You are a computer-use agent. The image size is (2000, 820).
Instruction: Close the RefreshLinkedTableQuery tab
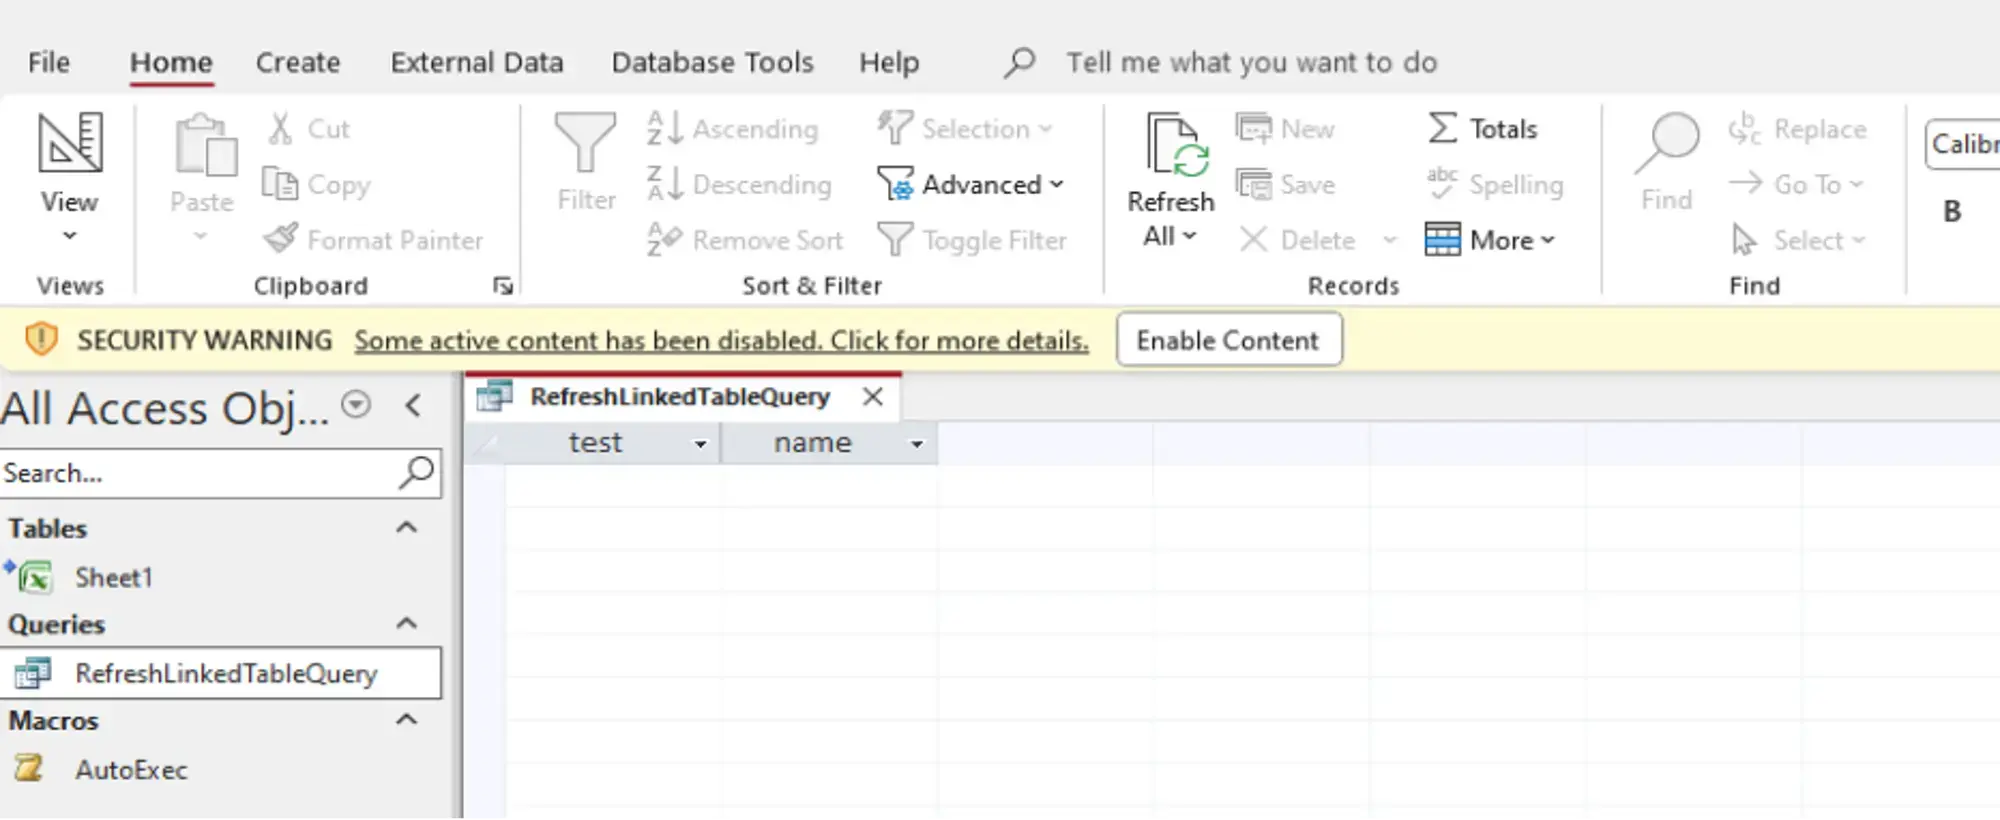pos(872,396)
